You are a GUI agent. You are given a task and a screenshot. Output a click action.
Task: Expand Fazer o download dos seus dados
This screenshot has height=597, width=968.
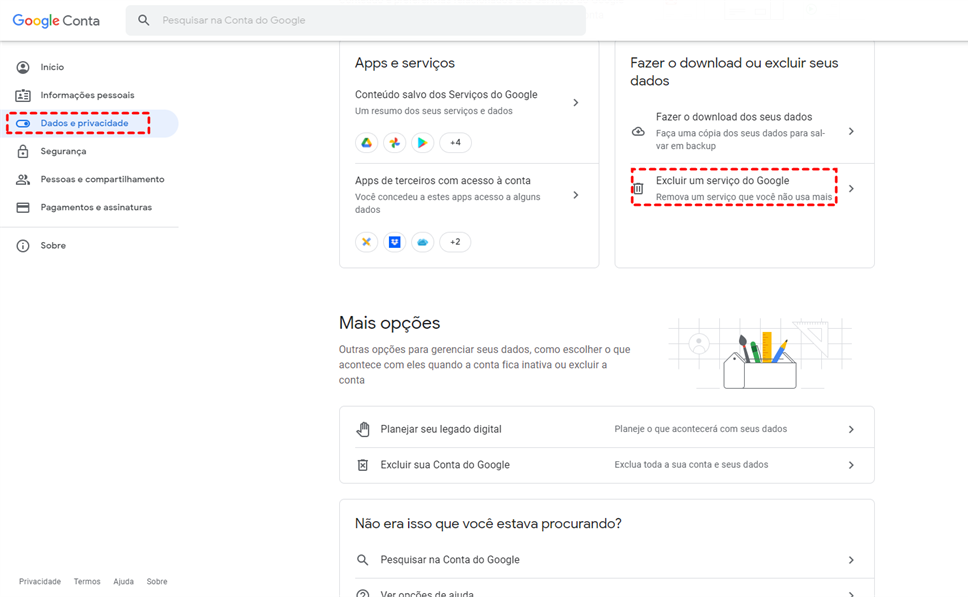[851, 132]
